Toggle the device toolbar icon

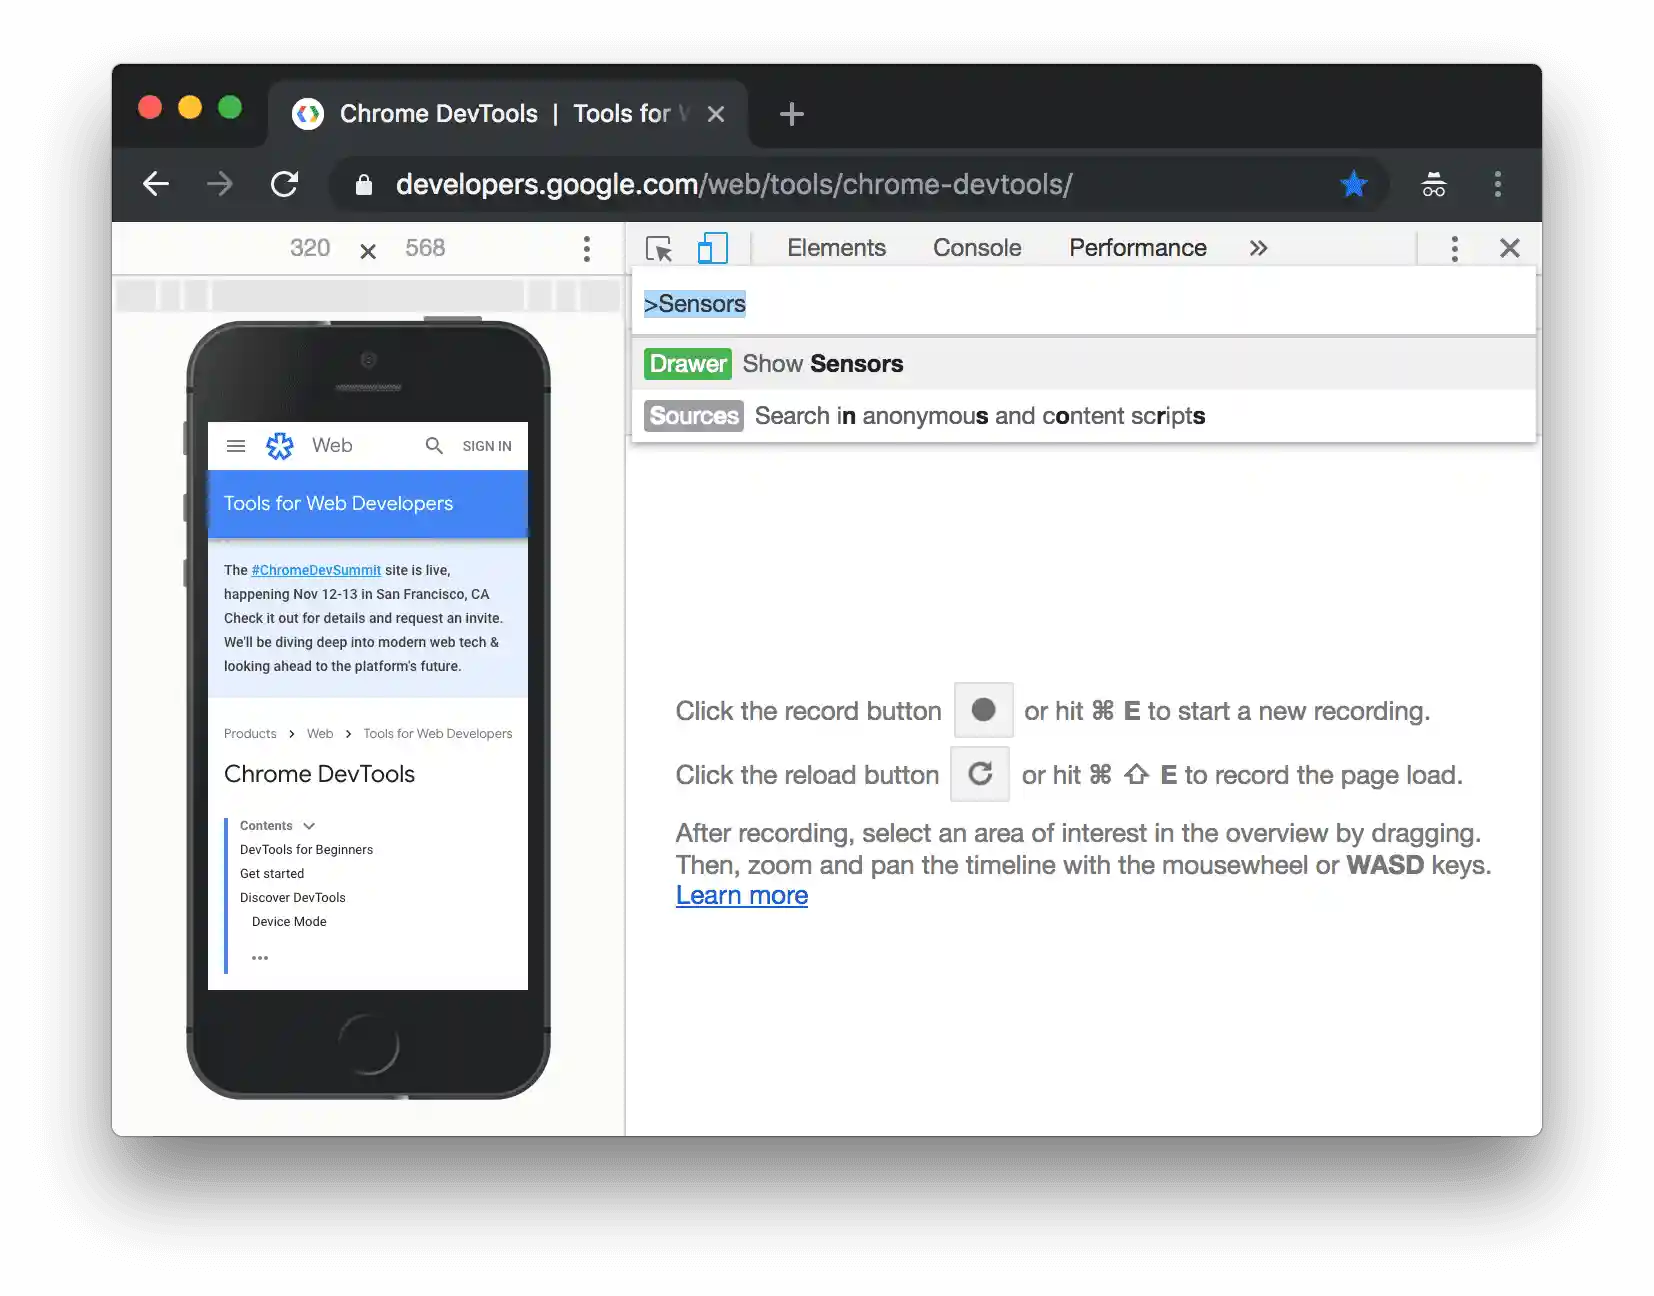pyautogui.click(x=712, y=248)
